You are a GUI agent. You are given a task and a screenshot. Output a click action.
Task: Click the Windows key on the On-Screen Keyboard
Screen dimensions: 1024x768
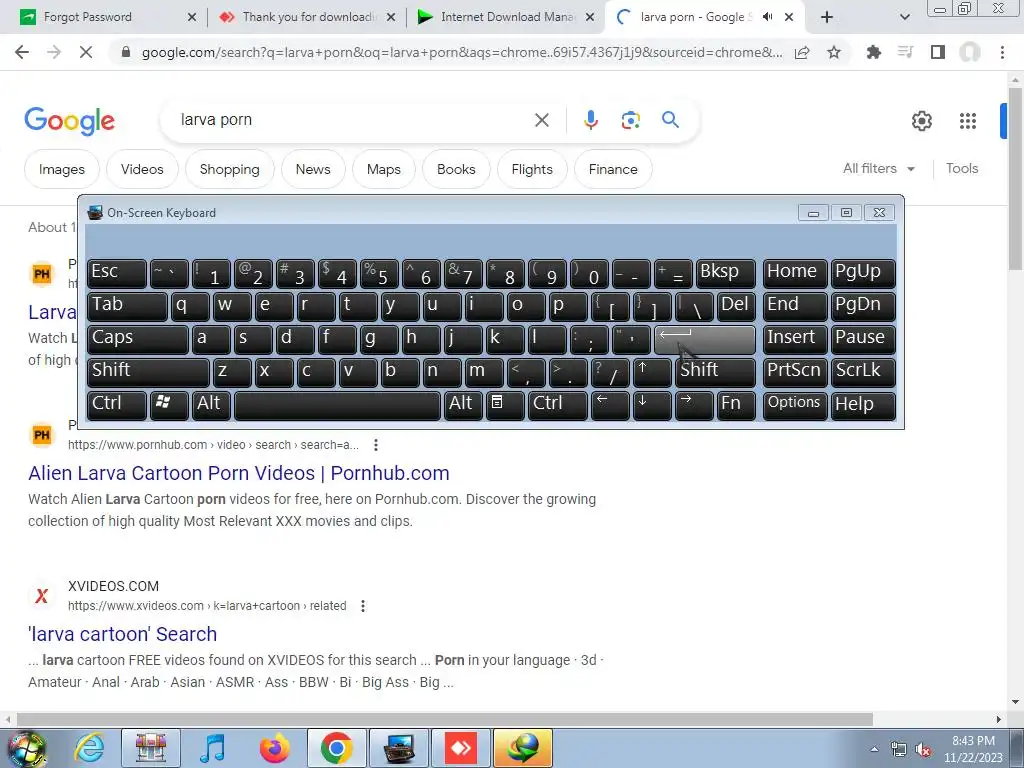point(168,404)
